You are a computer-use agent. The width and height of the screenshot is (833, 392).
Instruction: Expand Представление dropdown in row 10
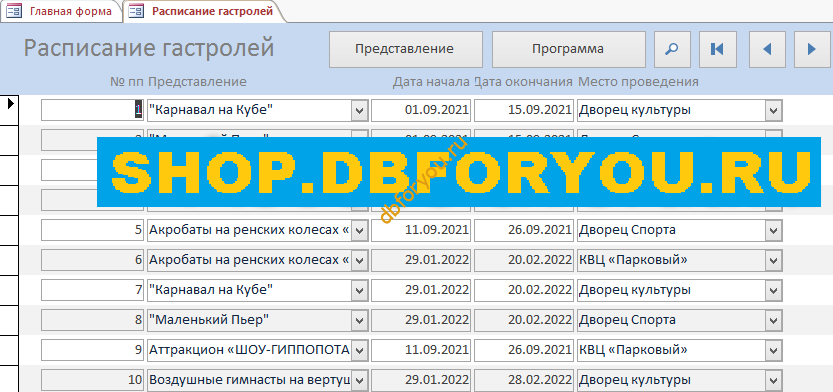click(360, 380)
